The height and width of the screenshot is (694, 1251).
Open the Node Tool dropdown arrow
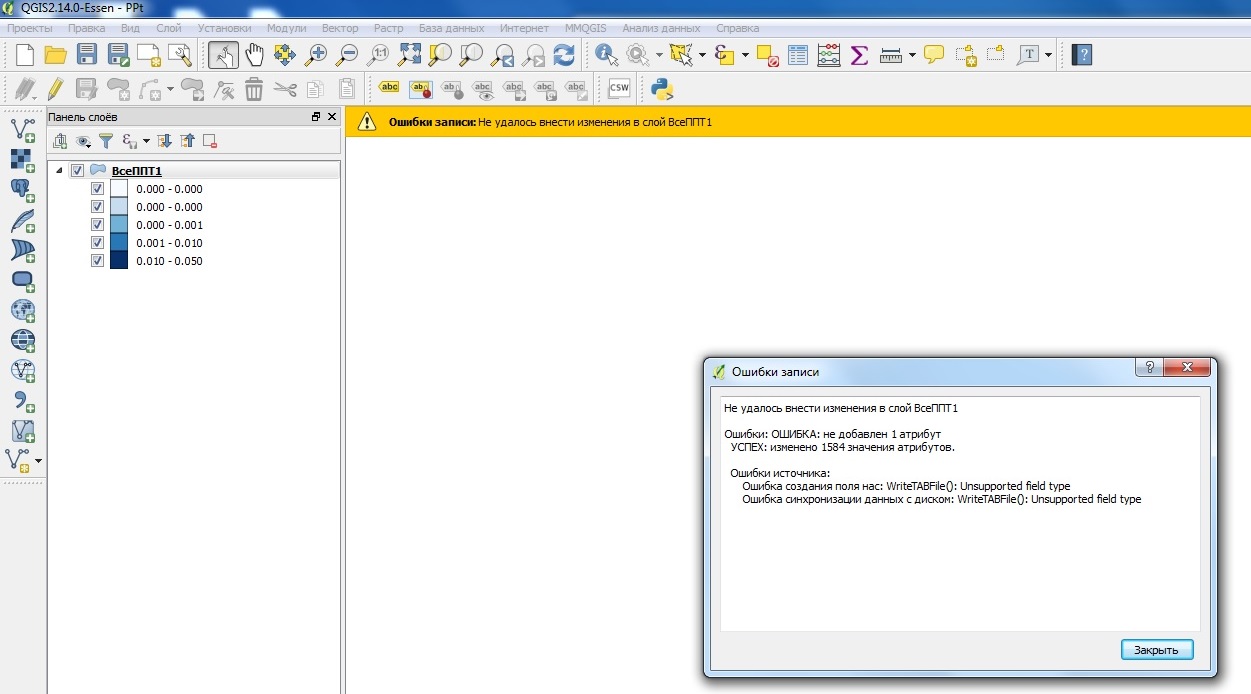pos(171,89)
